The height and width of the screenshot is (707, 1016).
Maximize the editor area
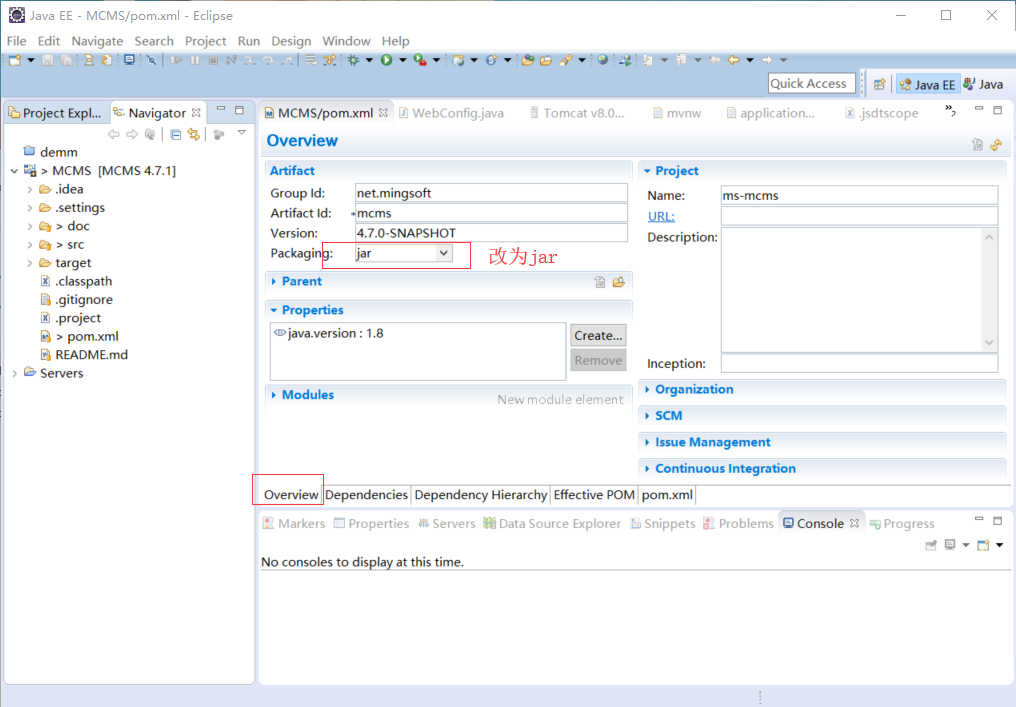point(998,110)
